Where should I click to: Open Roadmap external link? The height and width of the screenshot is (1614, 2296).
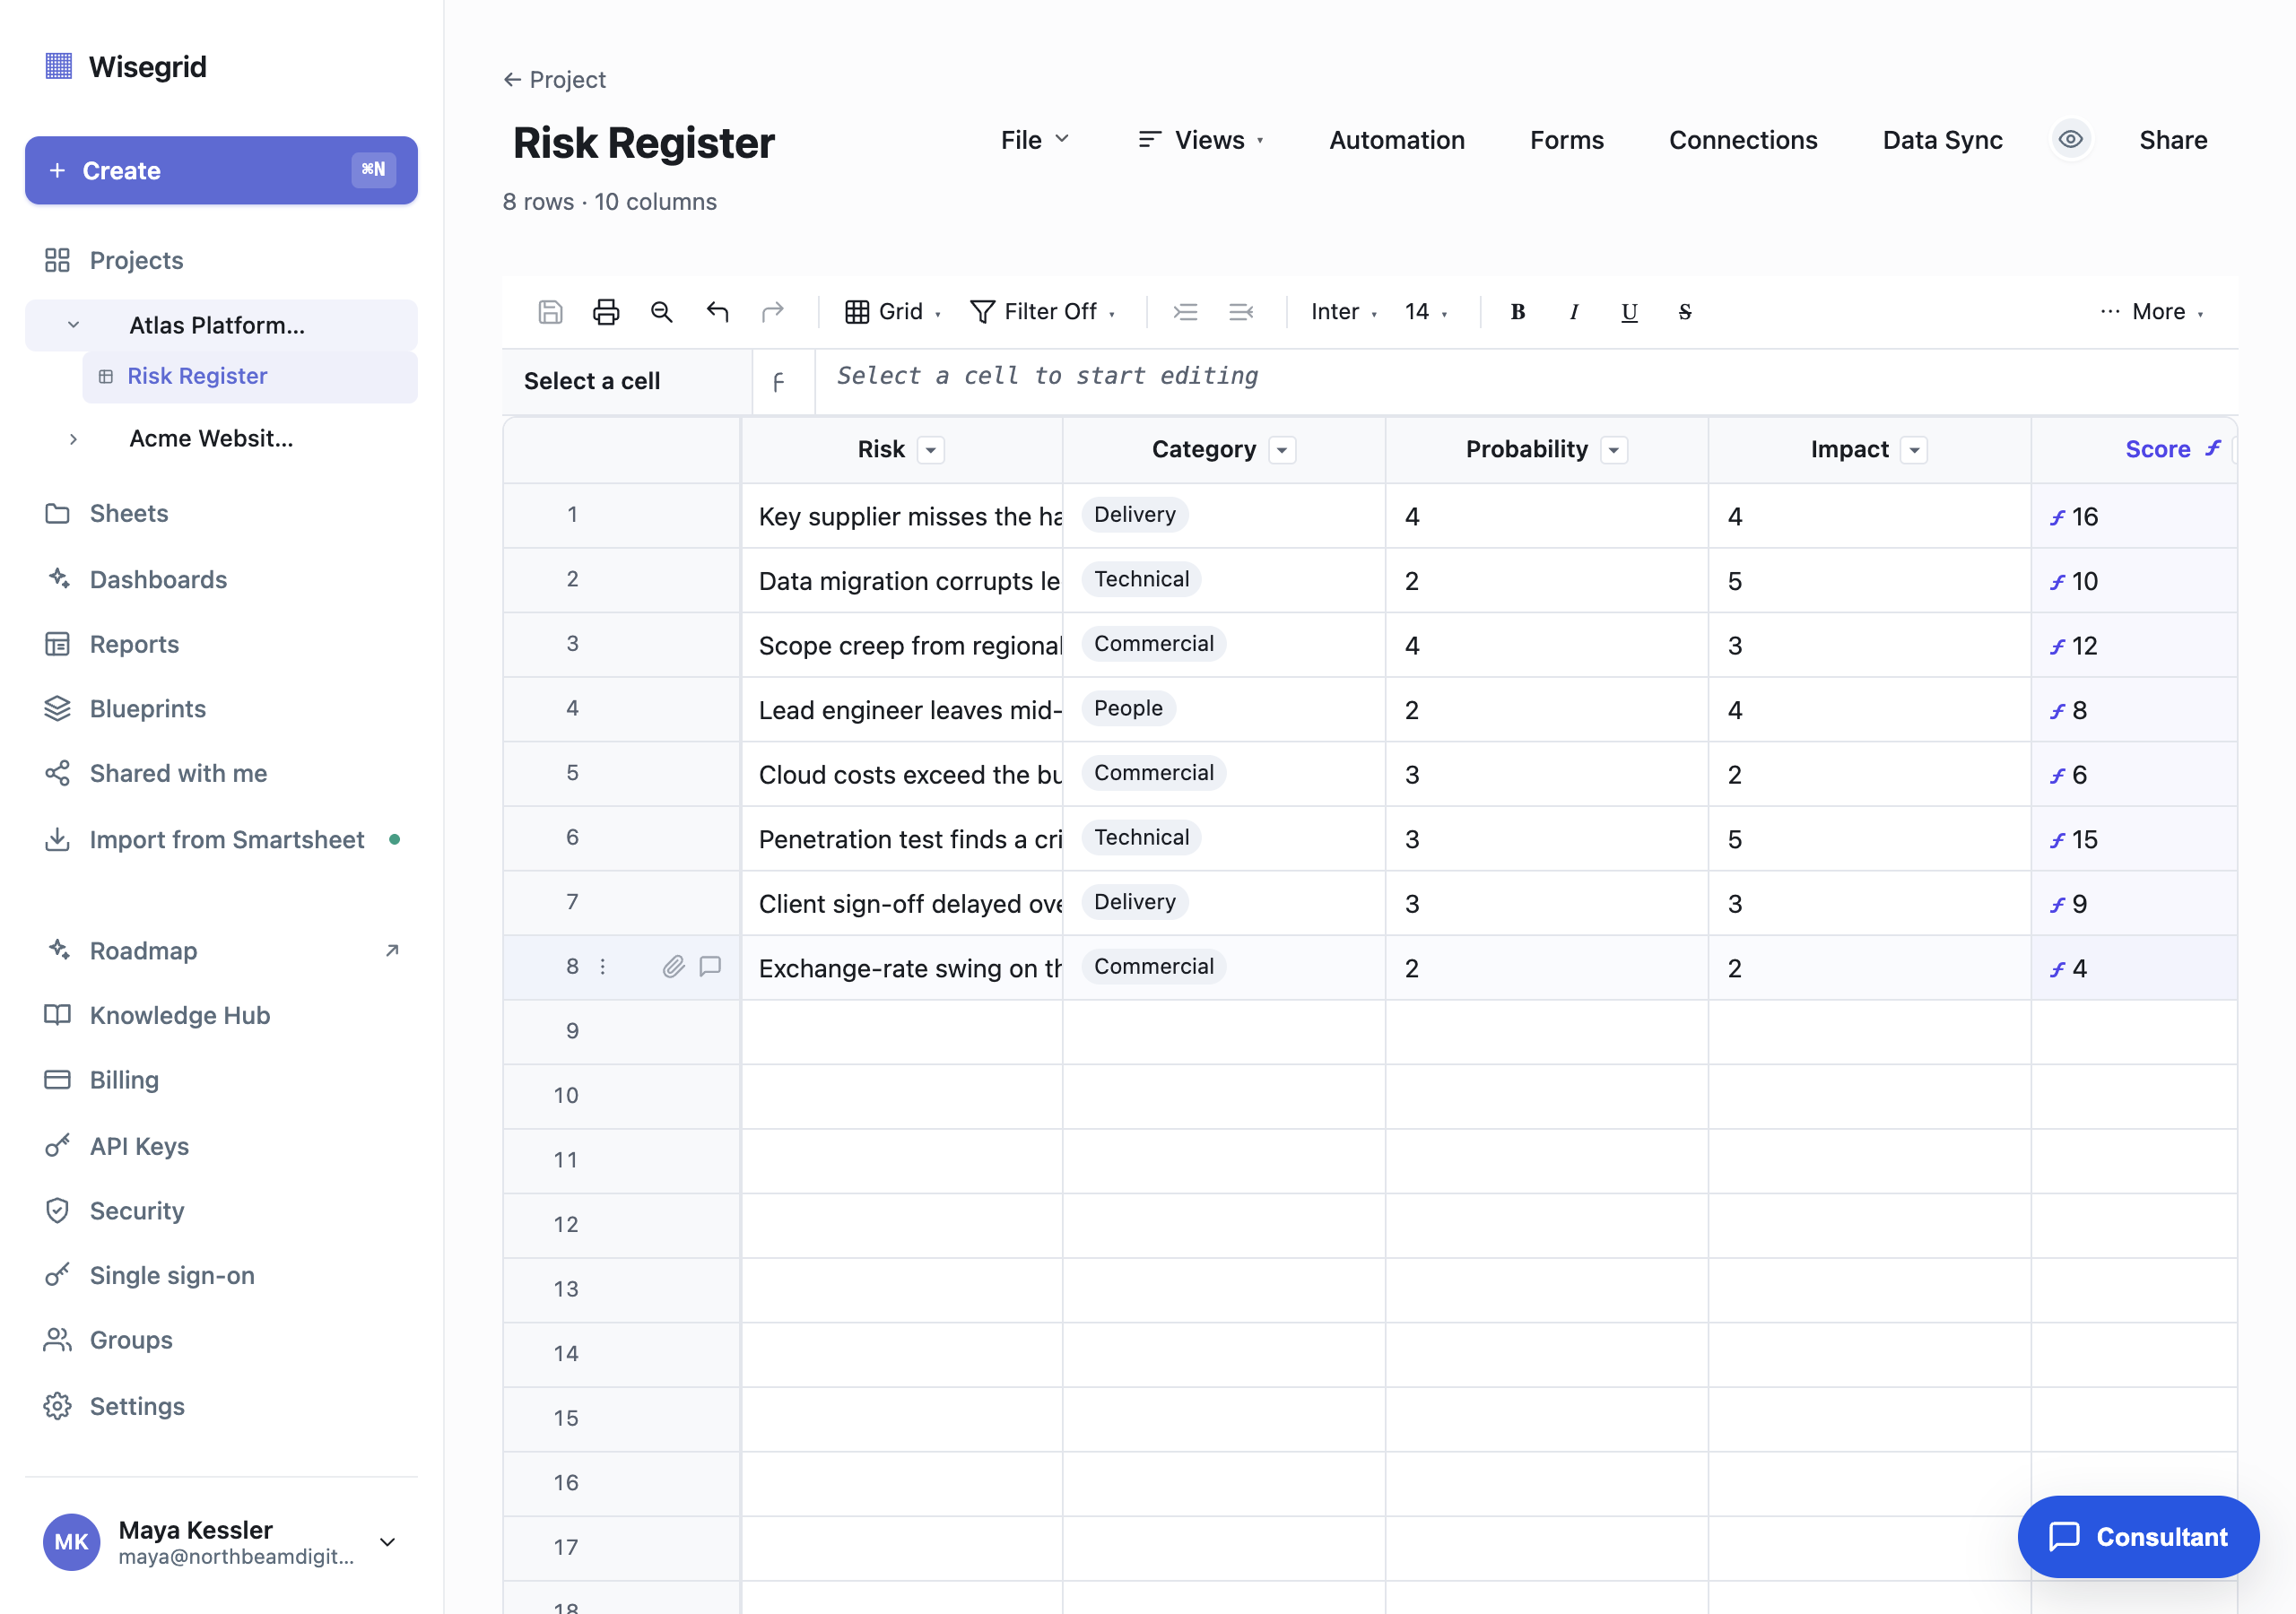click(222, 950)
